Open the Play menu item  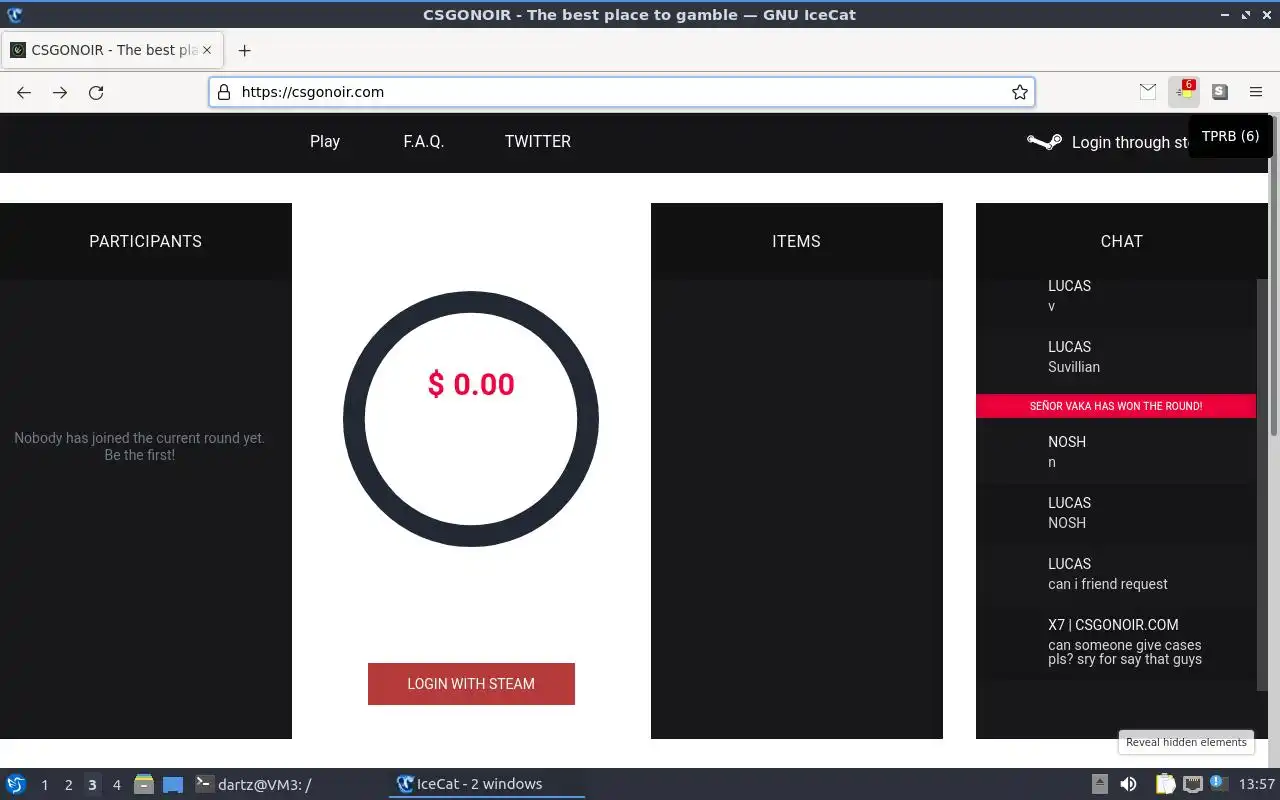[x=325, y=141]
